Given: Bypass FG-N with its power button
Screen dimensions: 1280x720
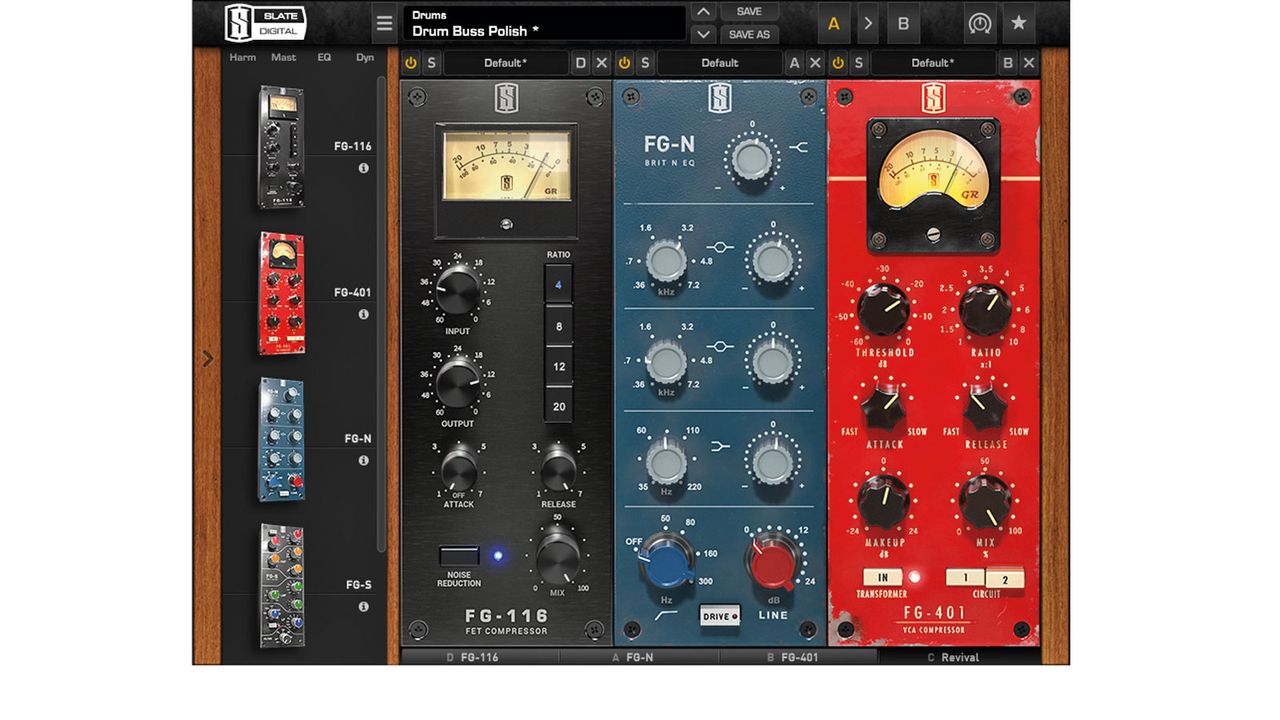Looking at the screenshot, I should 625,63.
